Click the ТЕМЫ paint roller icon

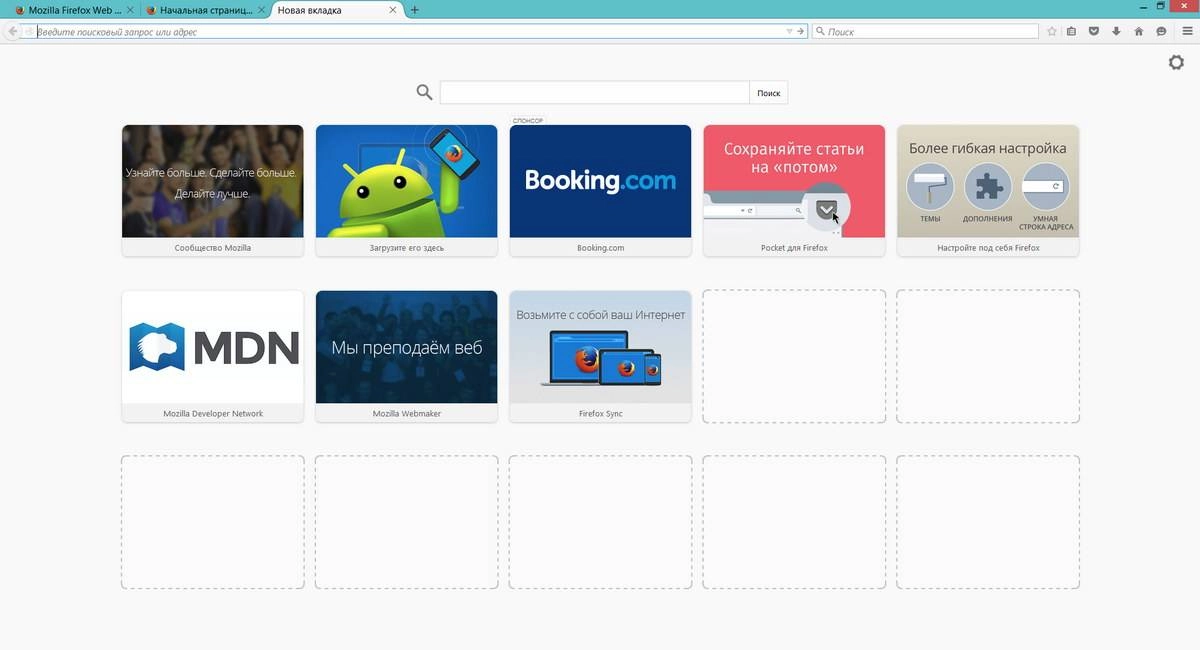(x=930, y=187)
